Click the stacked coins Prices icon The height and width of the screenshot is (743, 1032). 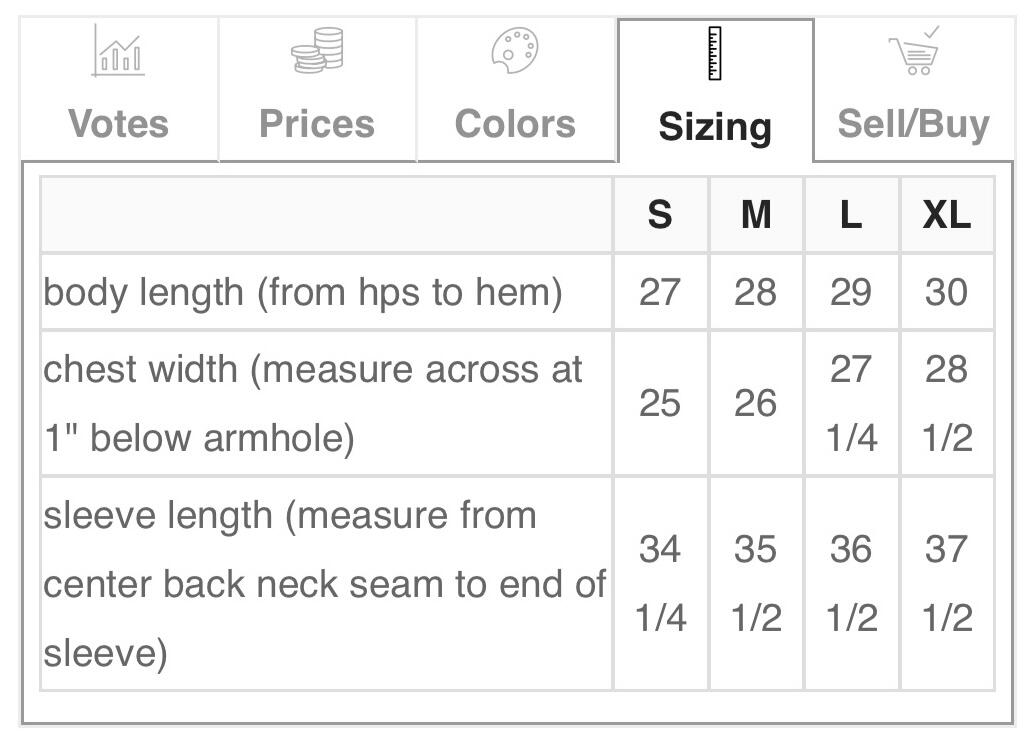click(317, 50)
